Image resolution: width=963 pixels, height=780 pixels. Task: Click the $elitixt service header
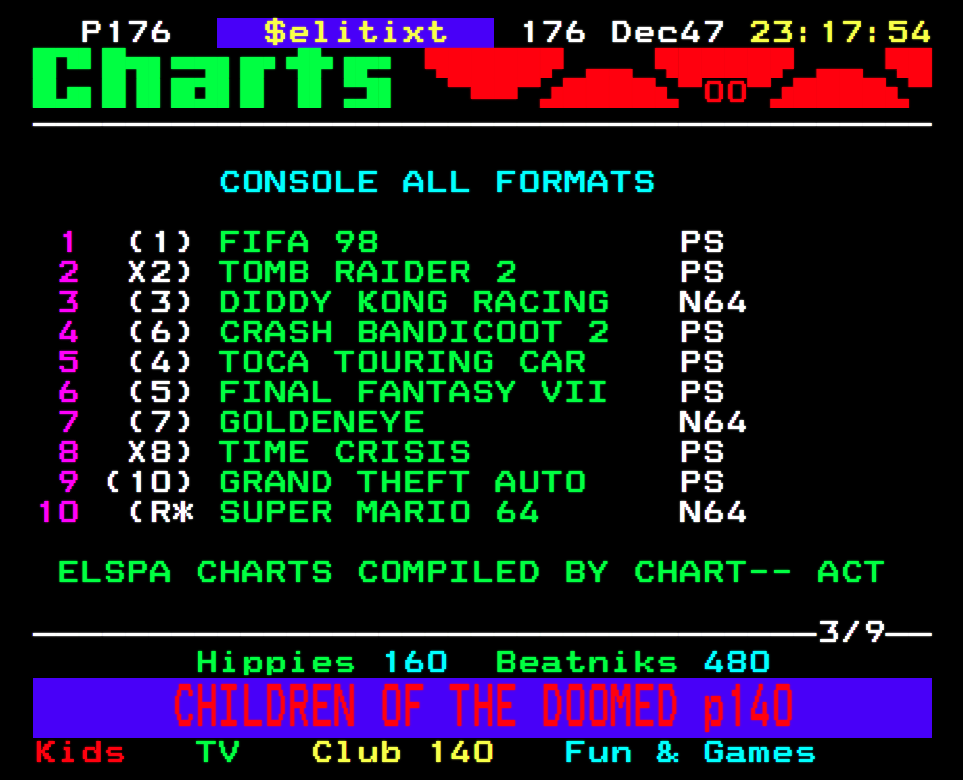356,33
